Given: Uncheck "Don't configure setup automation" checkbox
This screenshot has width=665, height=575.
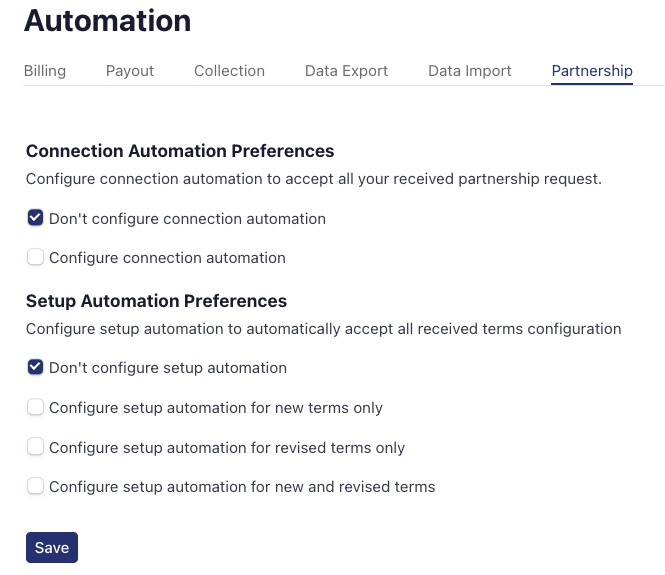Looking at the screenshot, I should 35,367.
